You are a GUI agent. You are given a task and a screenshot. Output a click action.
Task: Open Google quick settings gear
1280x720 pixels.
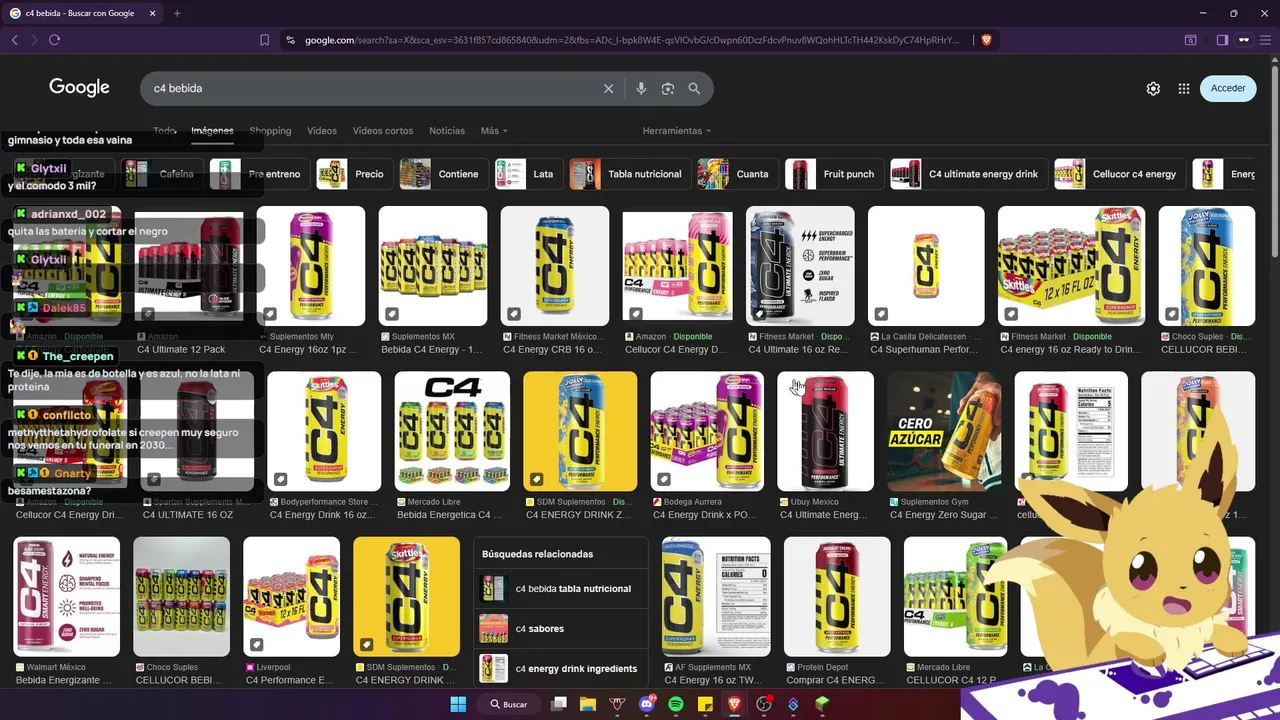pyautogui.click(x=1153, y=88)
